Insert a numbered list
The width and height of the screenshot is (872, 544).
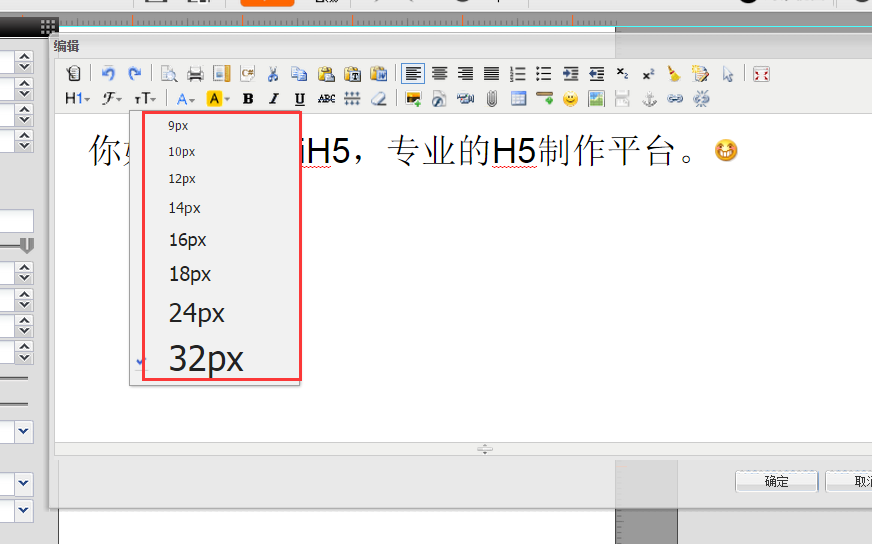click(518, 73)
